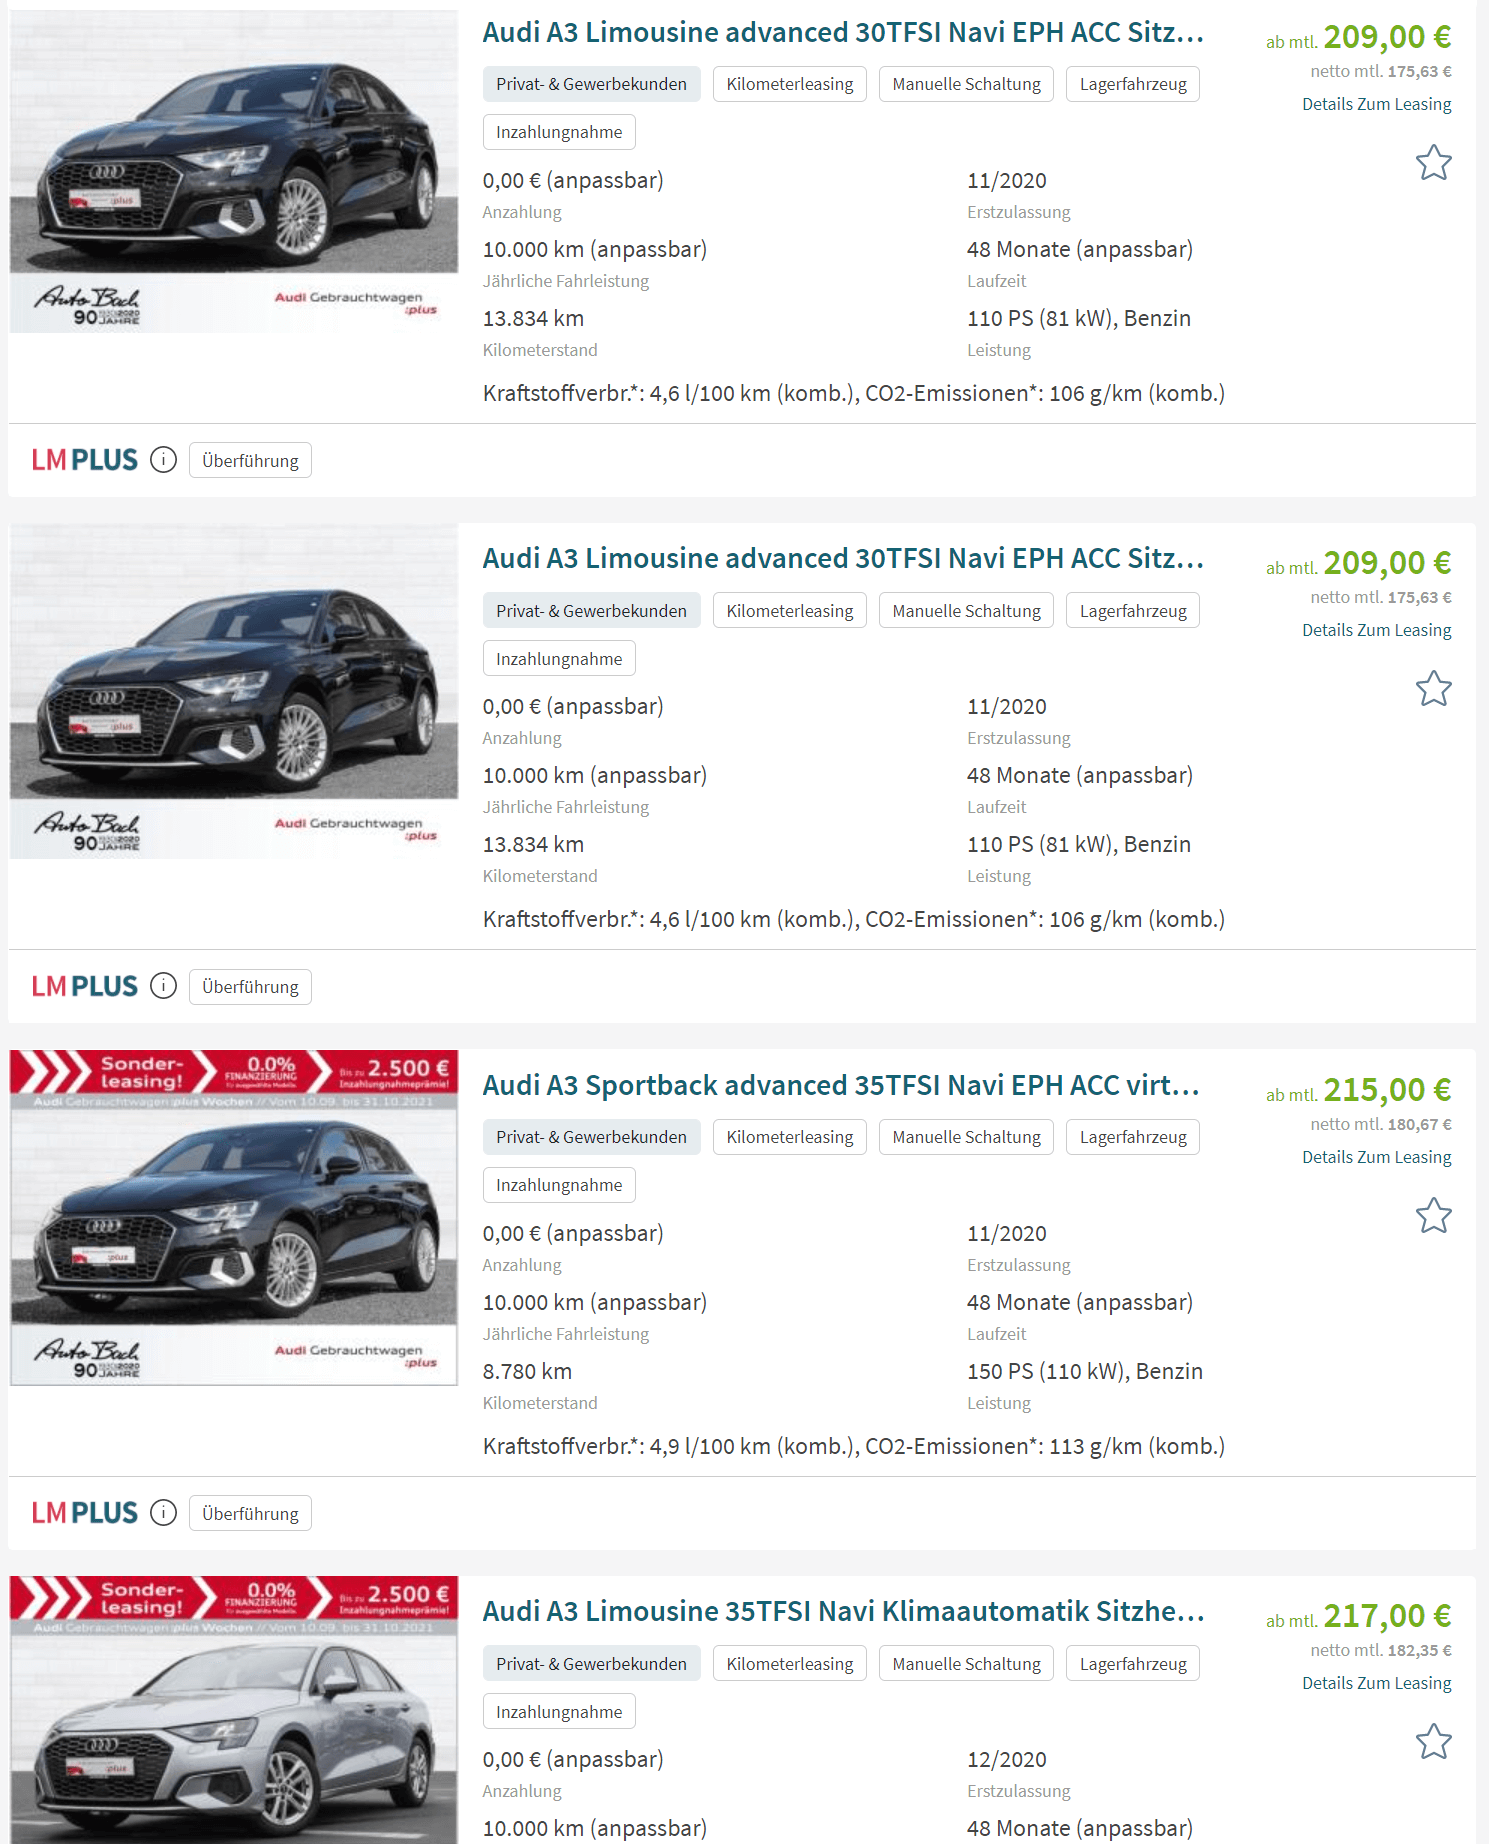
Task: Open second Audi A3 Limousine advanced 30TFSI title
Action: 843,558
